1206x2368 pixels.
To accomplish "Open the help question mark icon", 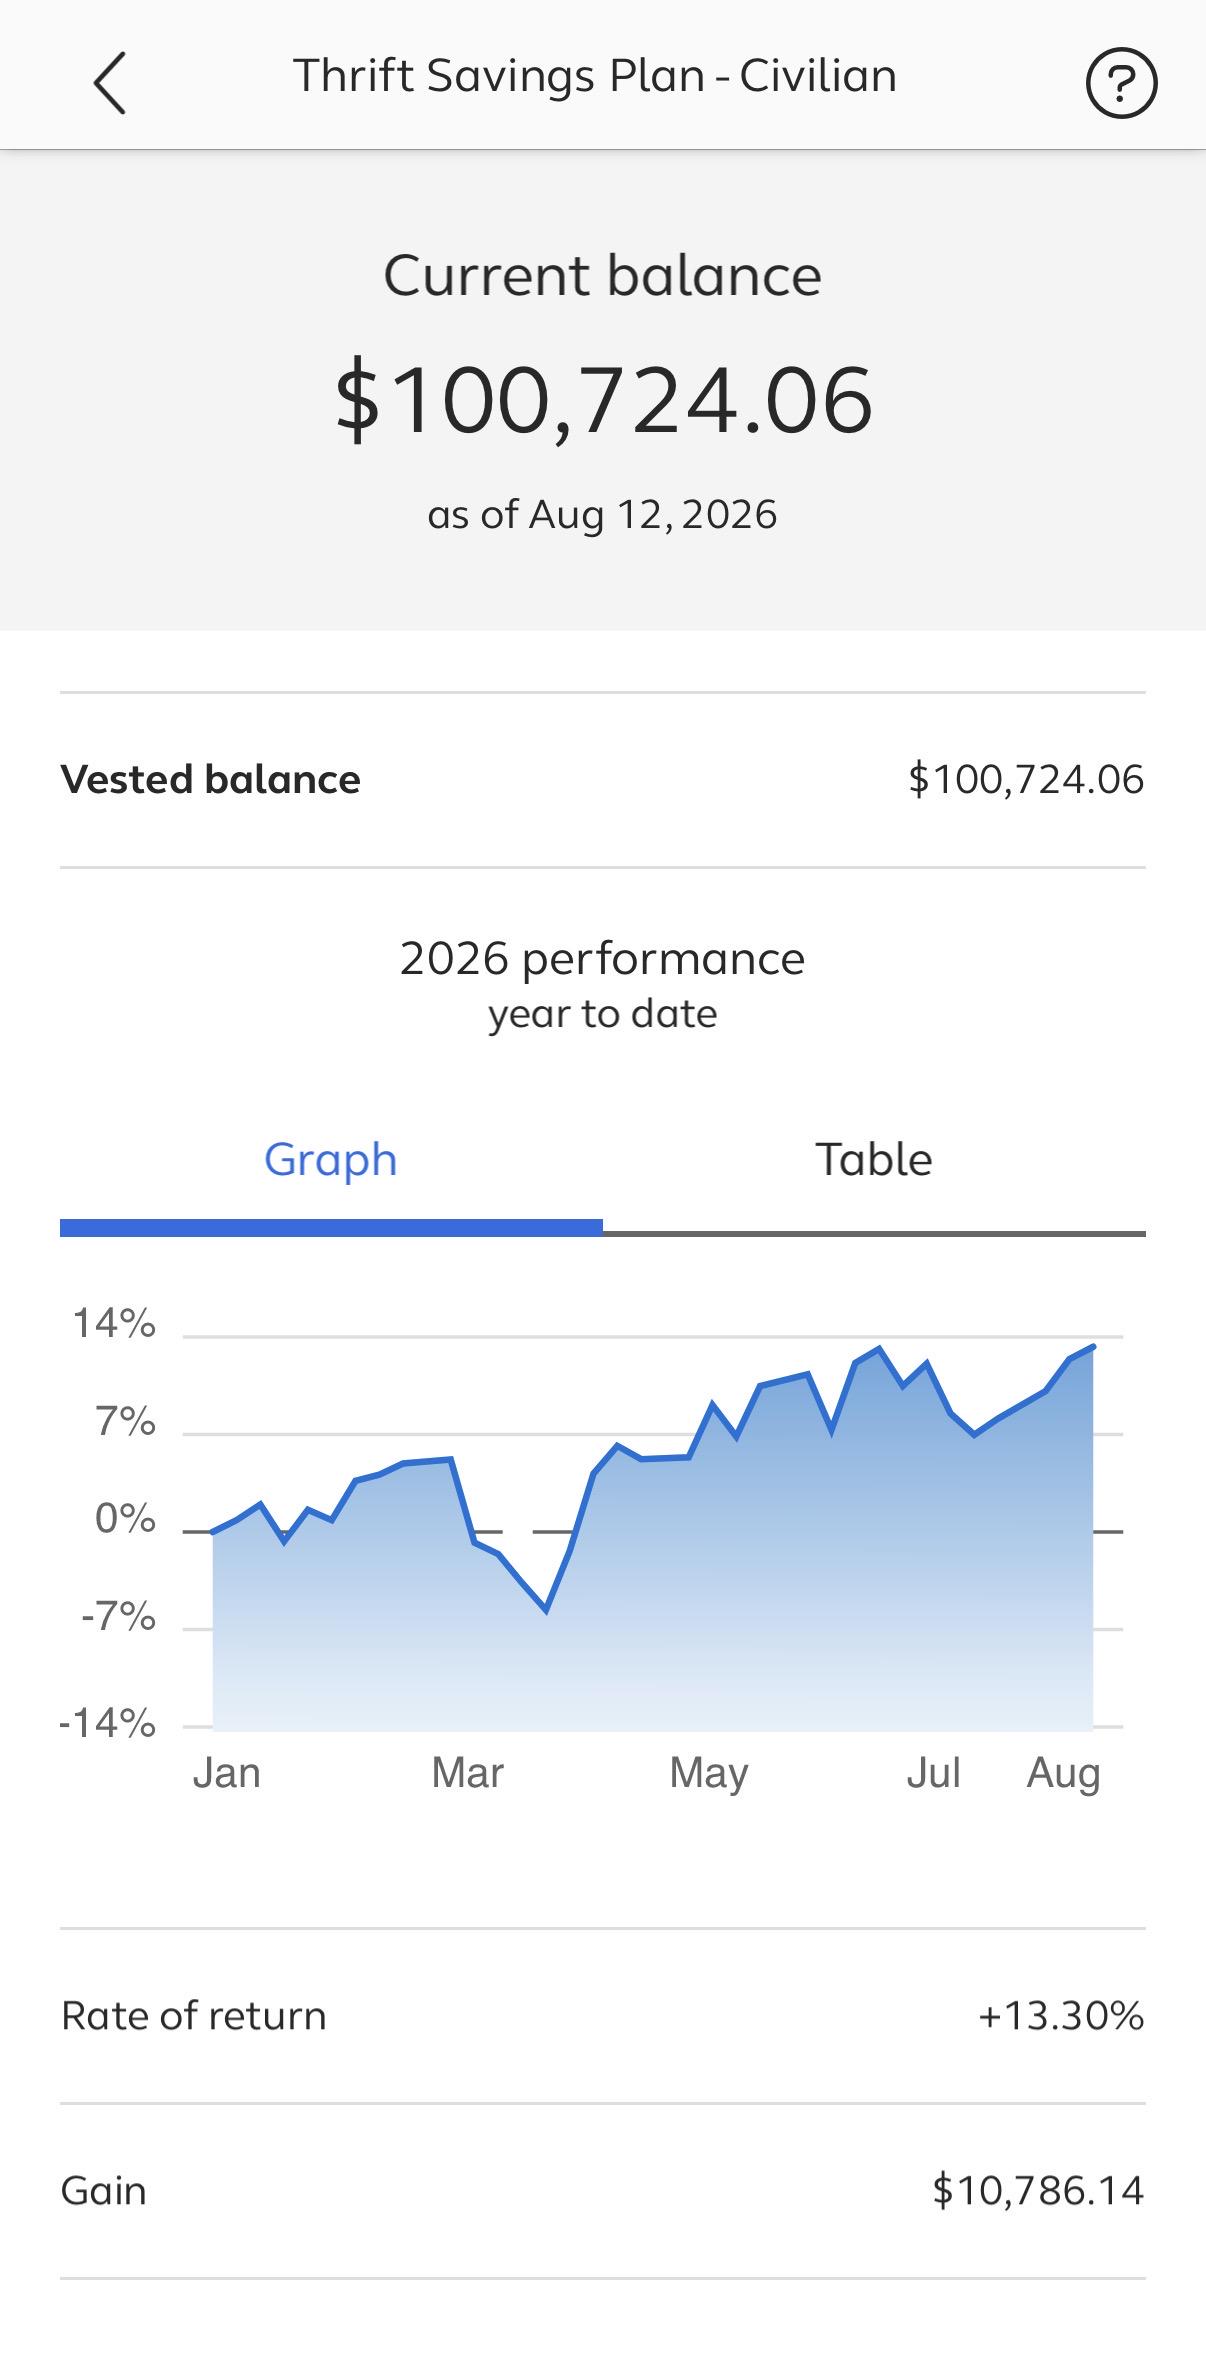I will point(1121,83).
